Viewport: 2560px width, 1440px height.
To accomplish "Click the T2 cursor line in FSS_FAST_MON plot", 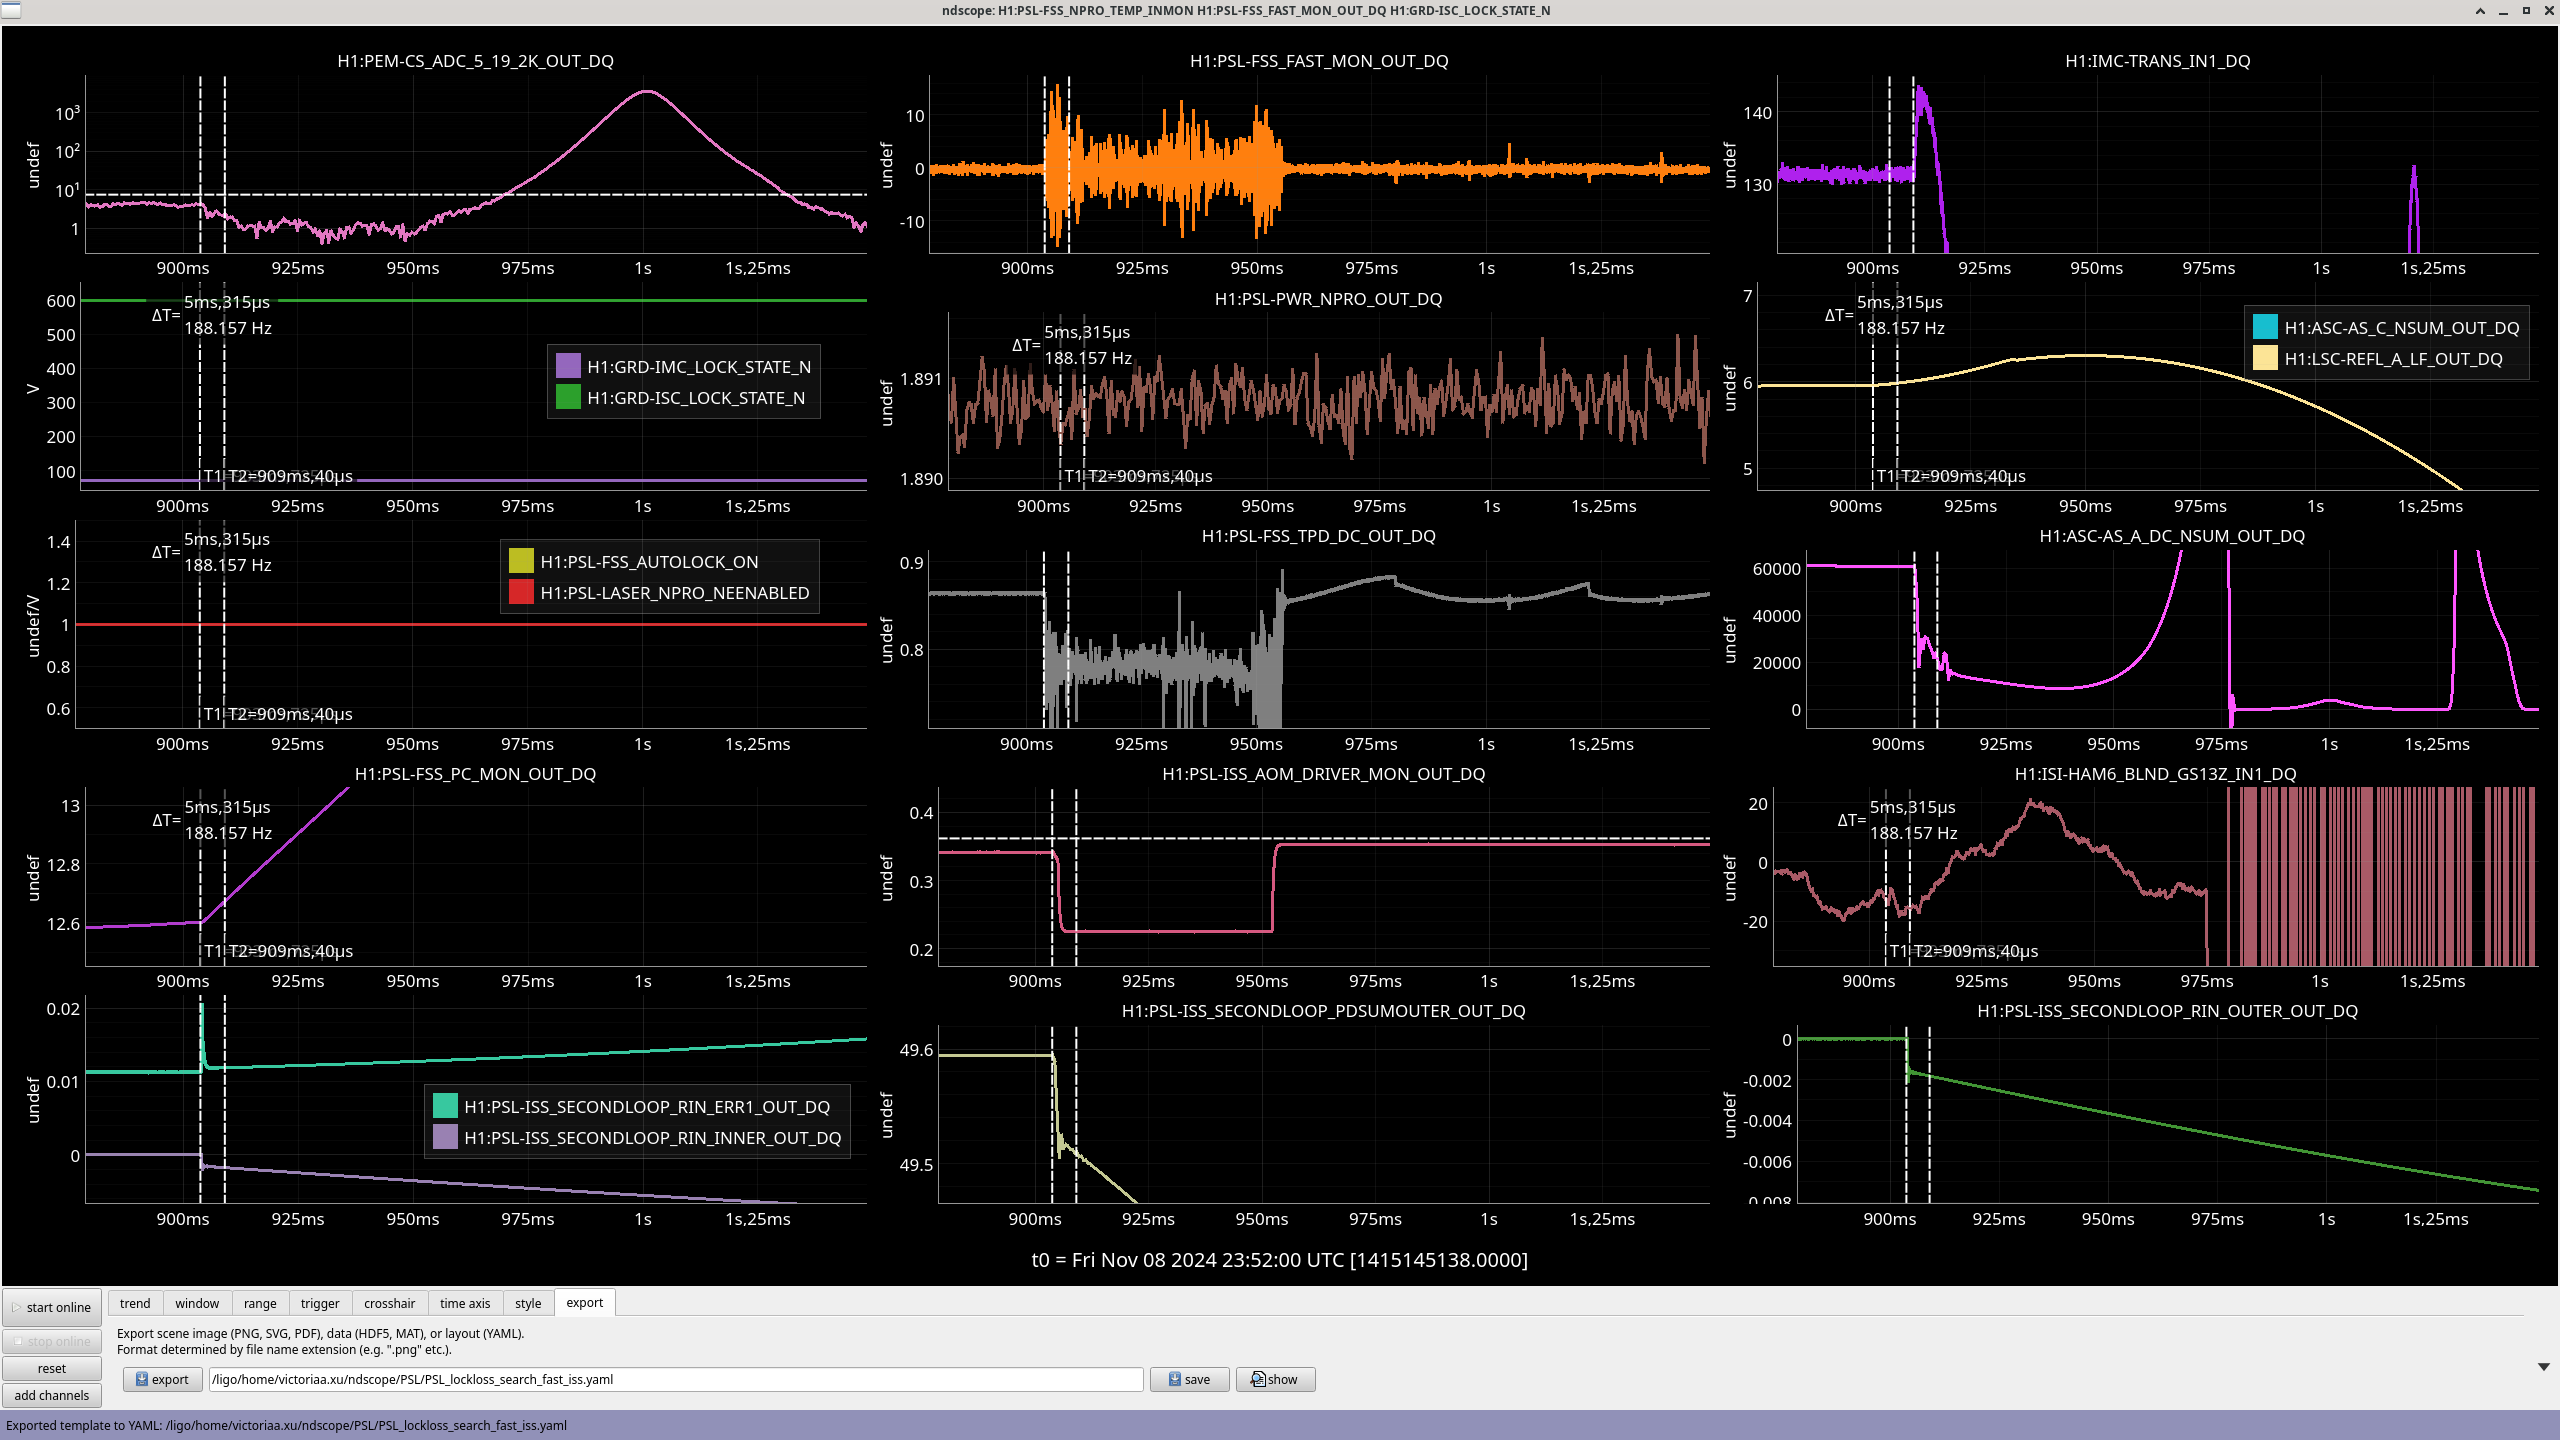I will click(x=1069, y=165).
